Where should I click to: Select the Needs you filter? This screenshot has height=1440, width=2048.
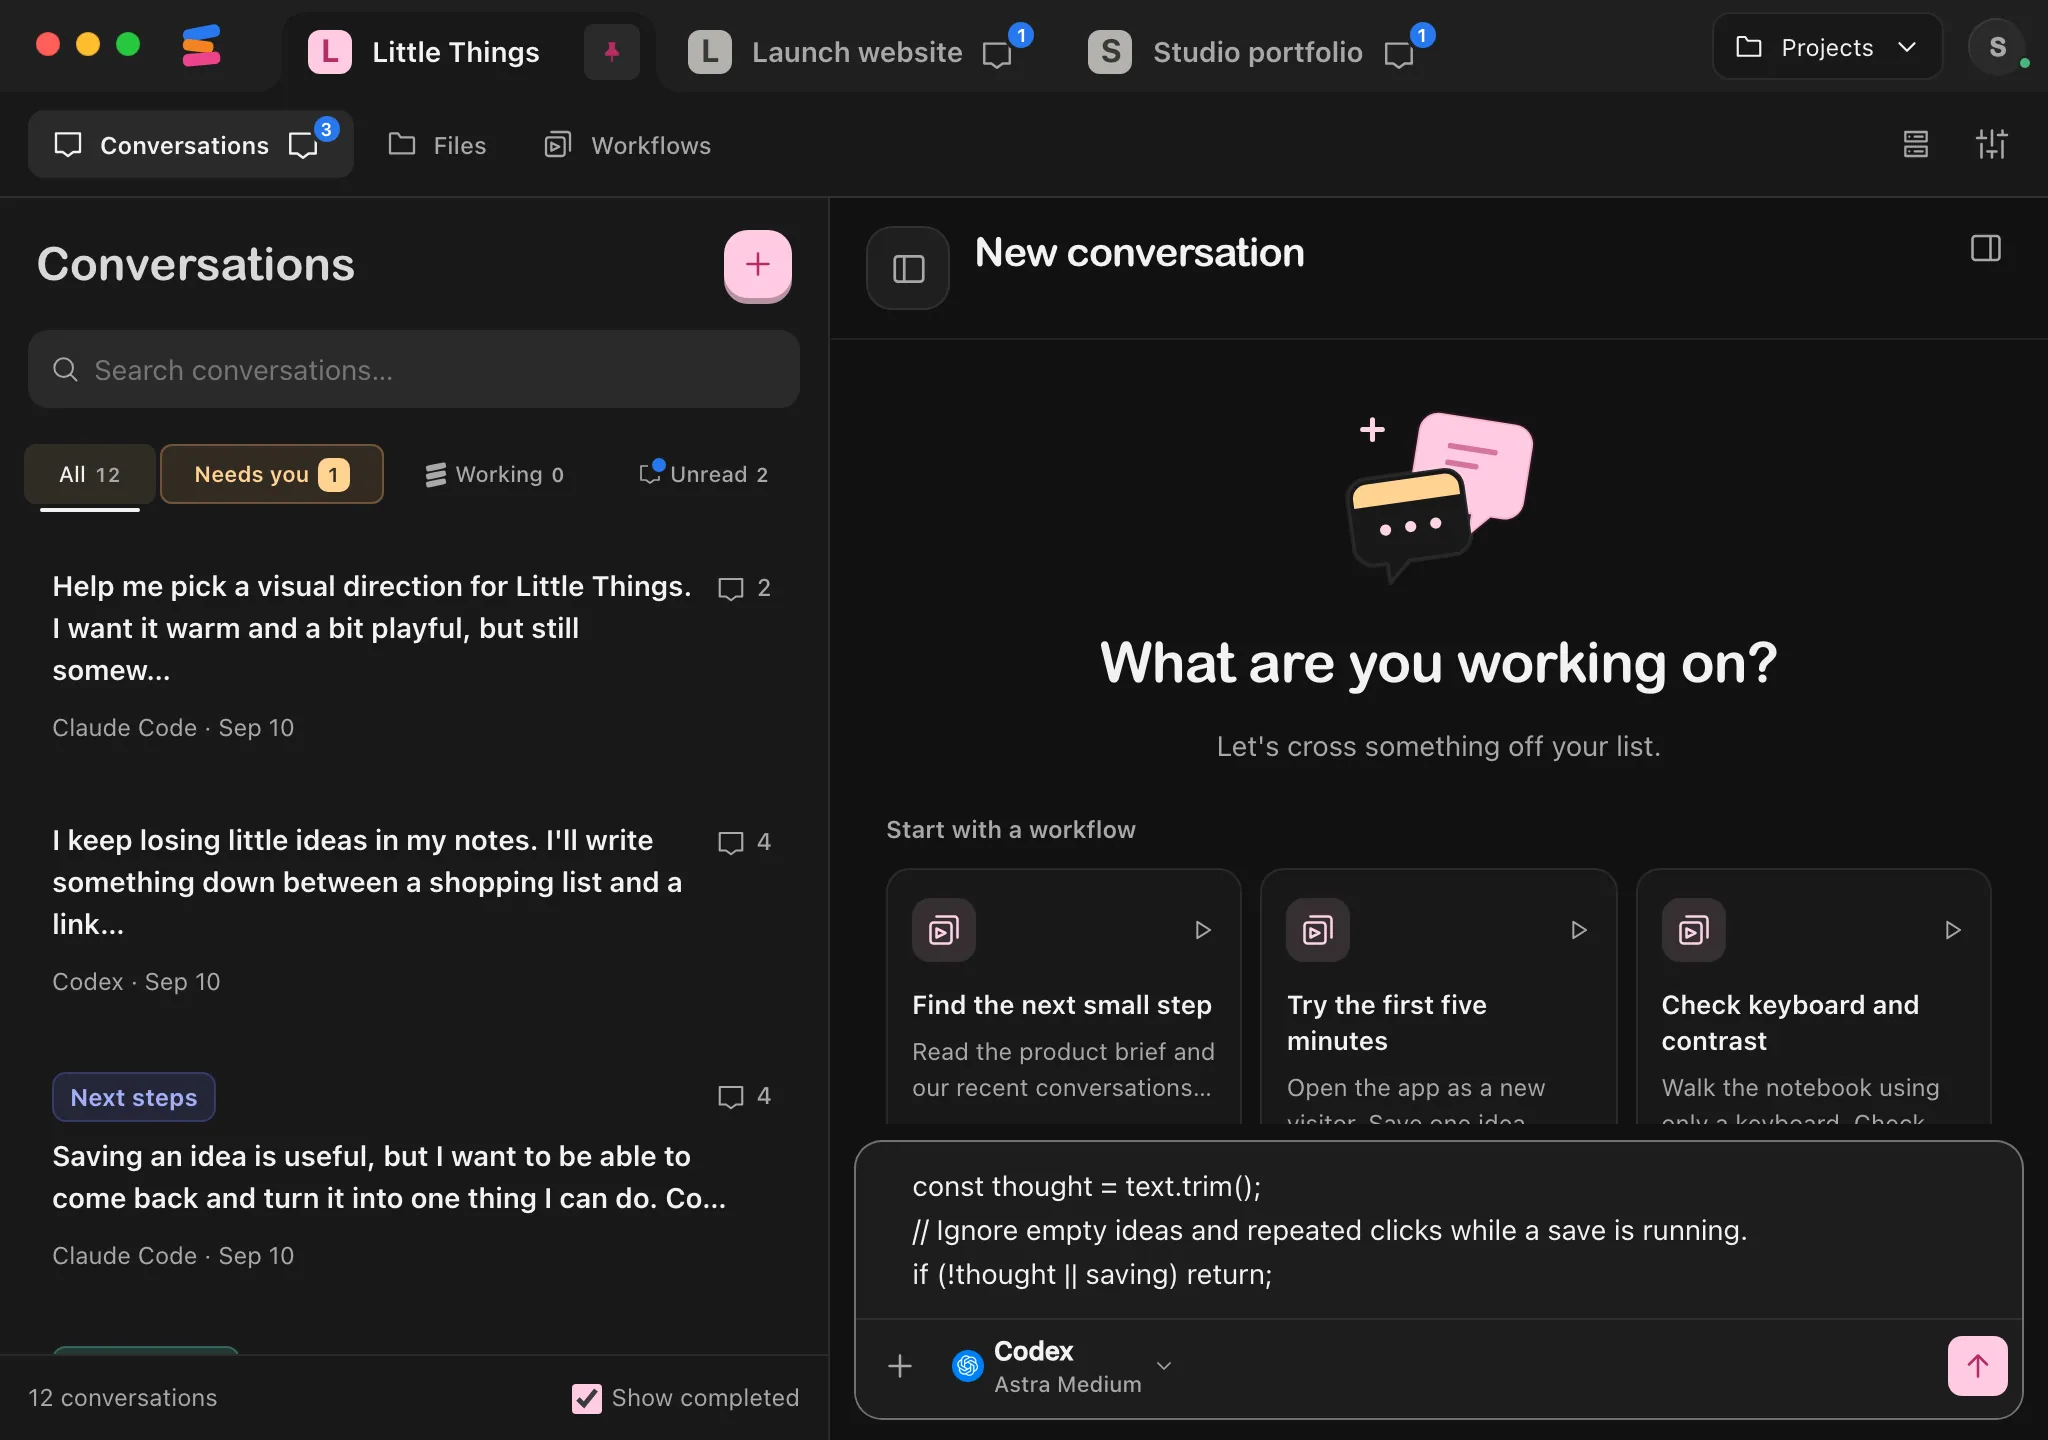click(272, 474)
